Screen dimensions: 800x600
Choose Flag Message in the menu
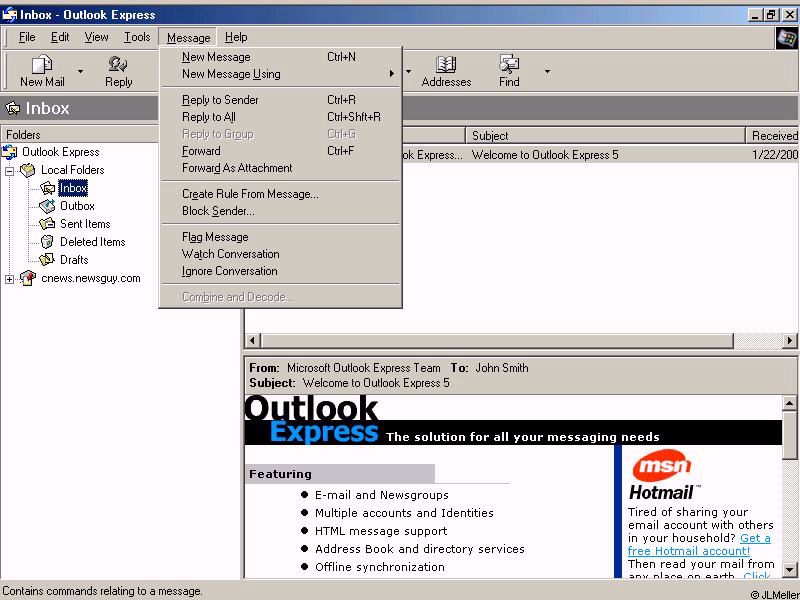pos(215,237)
